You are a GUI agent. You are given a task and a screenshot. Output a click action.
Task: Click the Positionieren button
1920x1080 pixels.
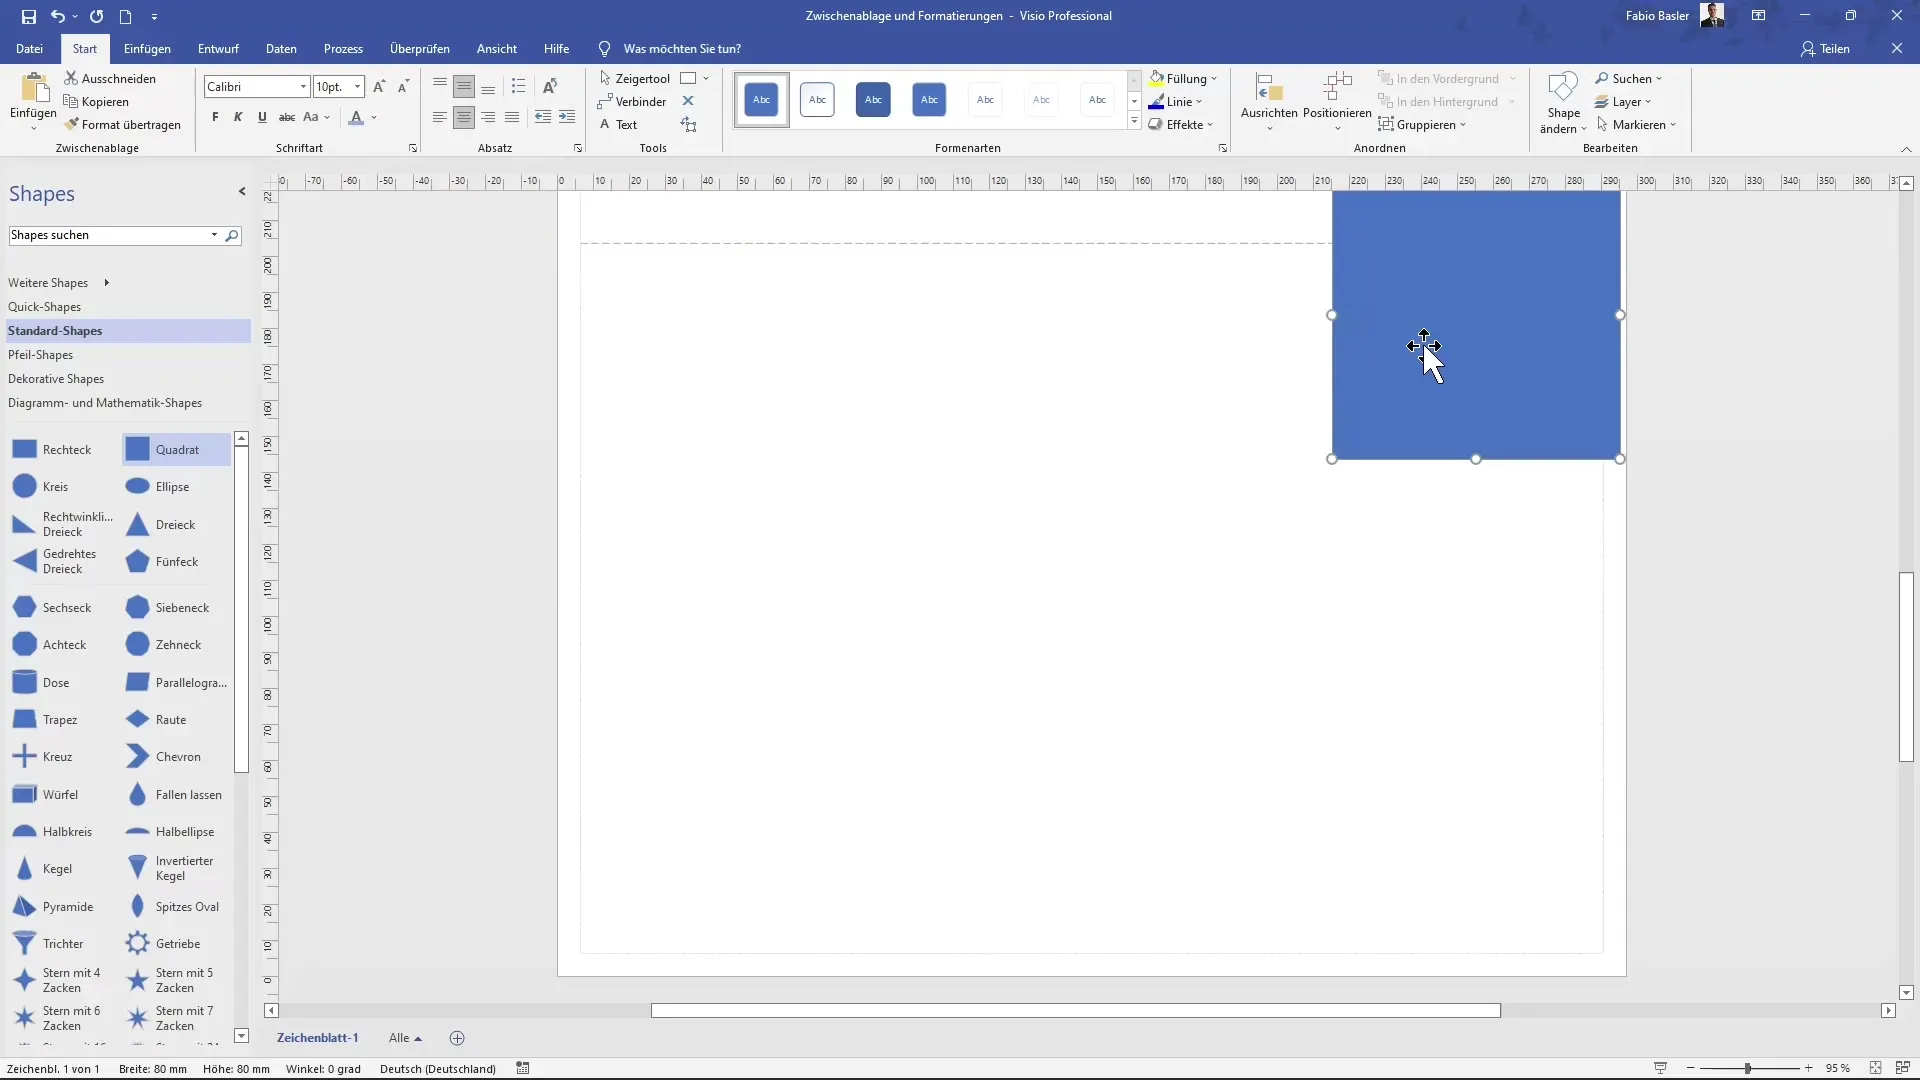(1337, 101)
